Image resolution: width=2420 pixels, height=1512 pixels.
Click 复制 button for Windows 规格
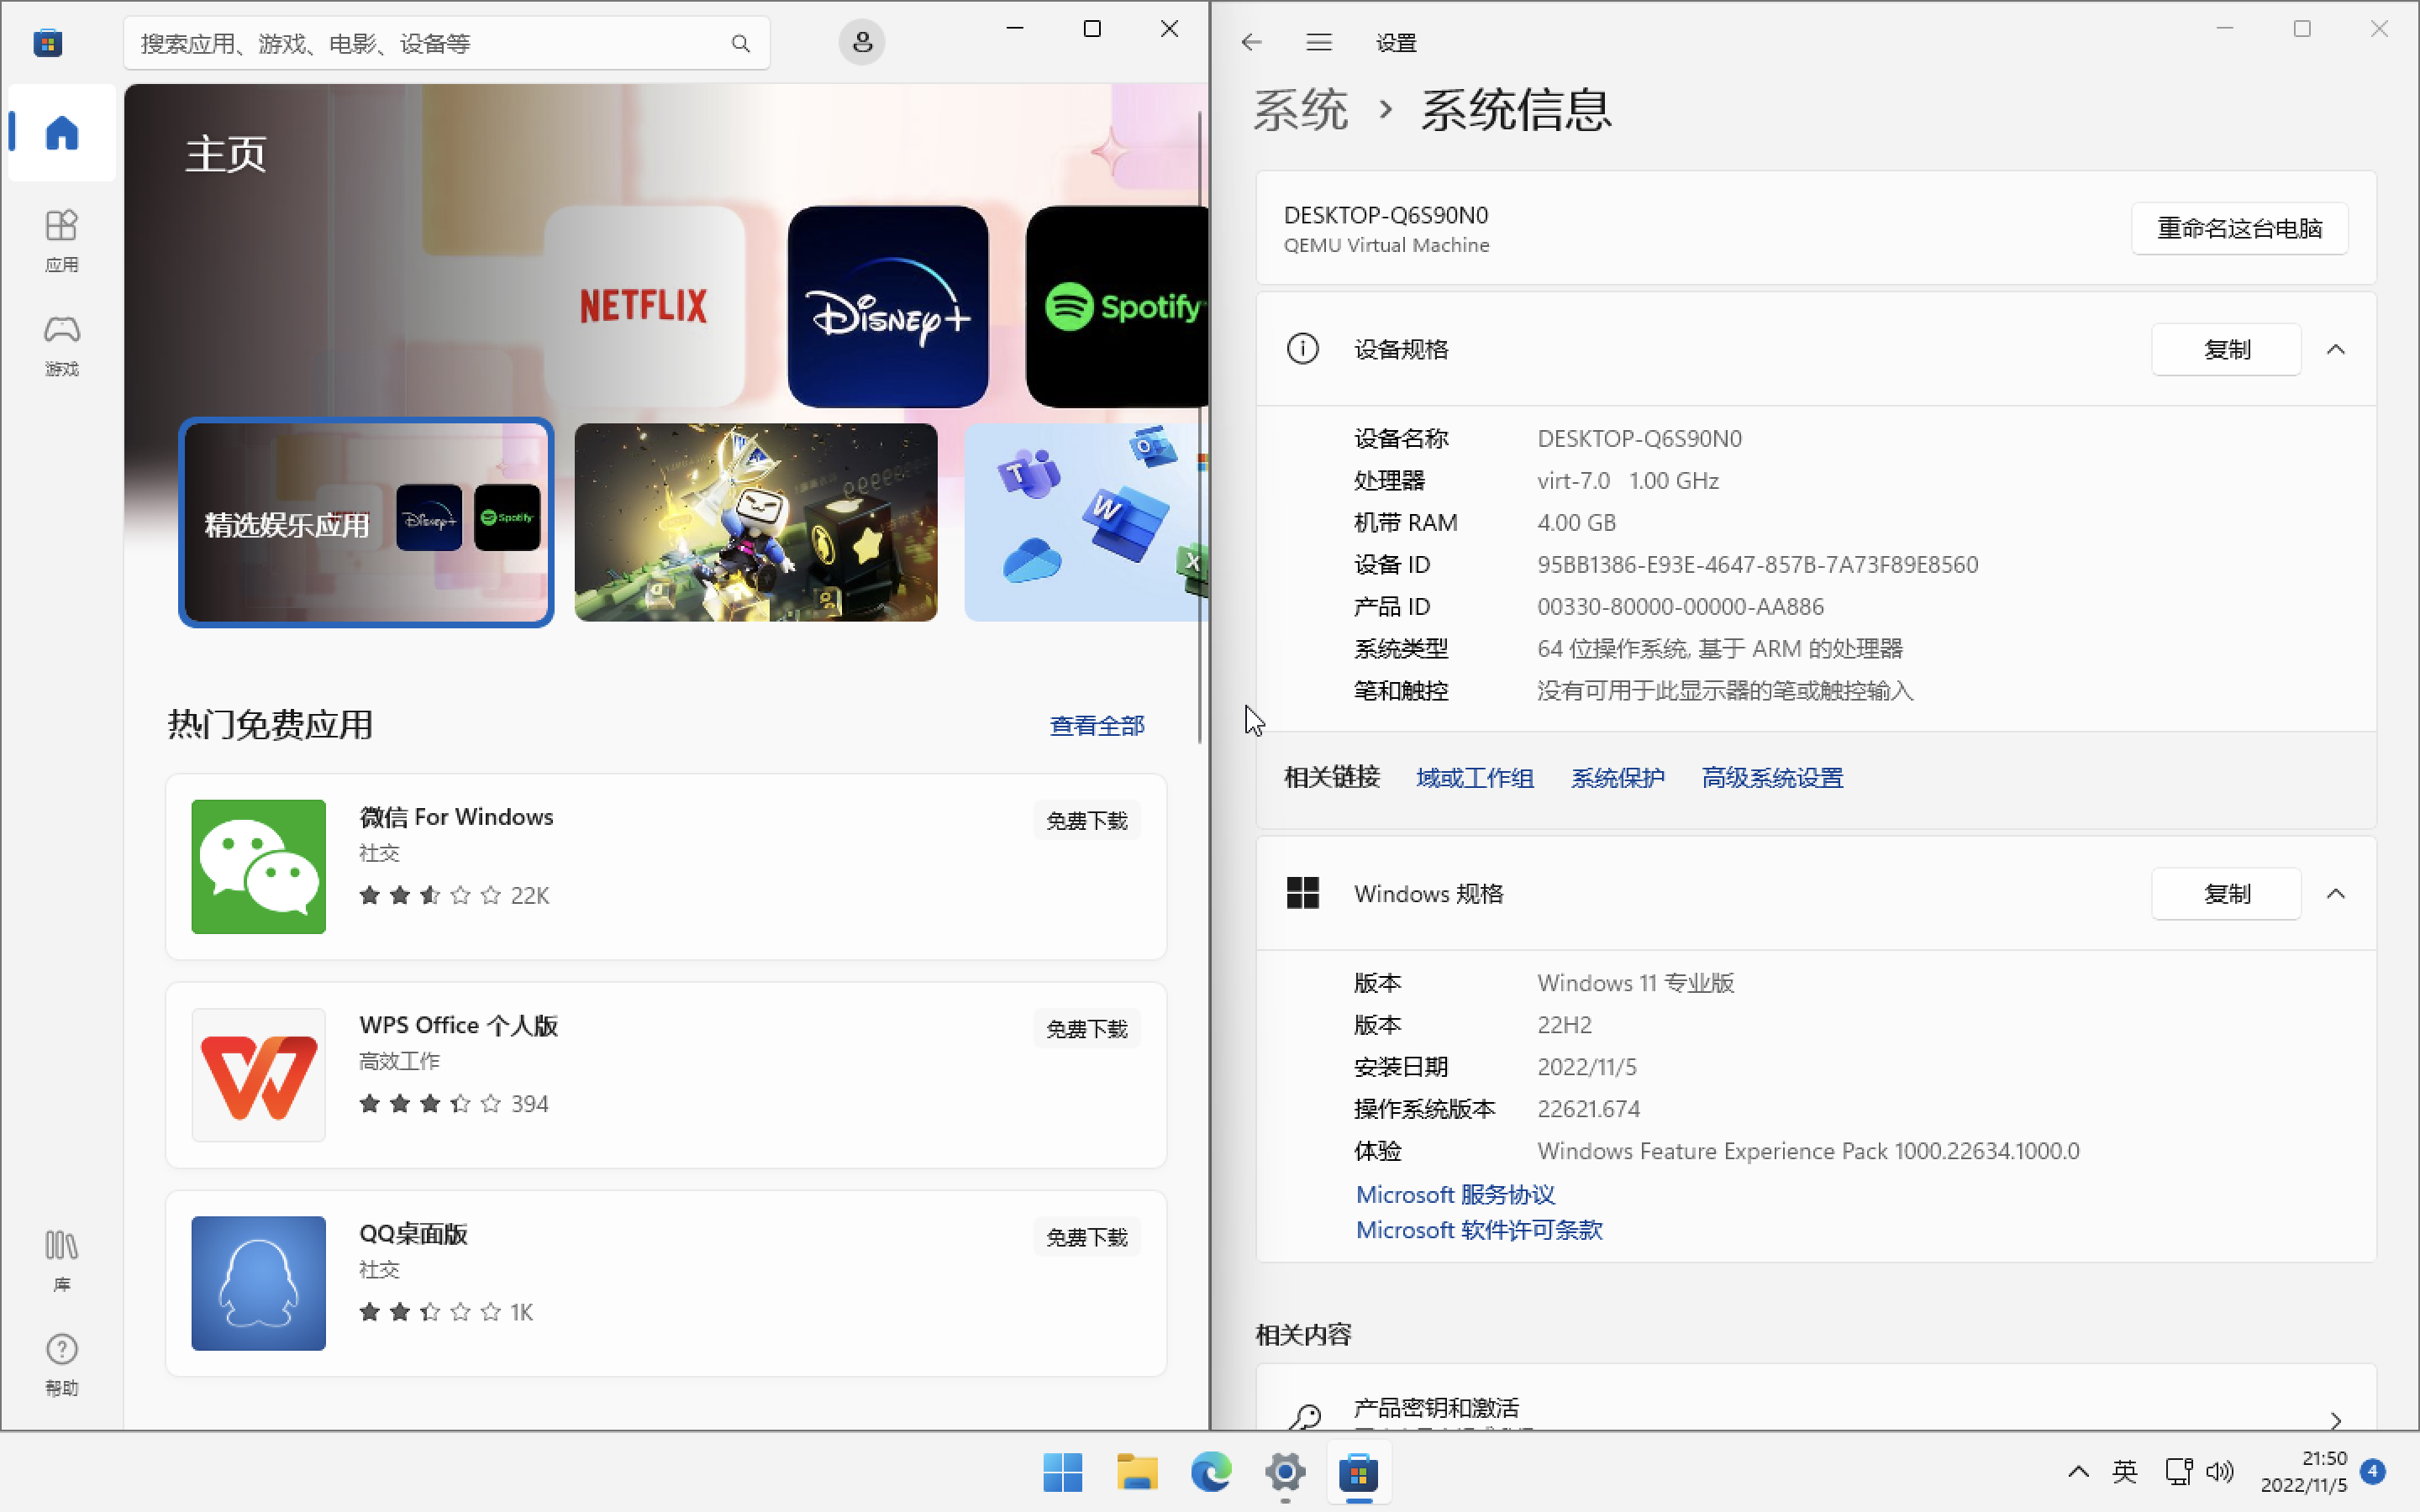[2226, 893]
